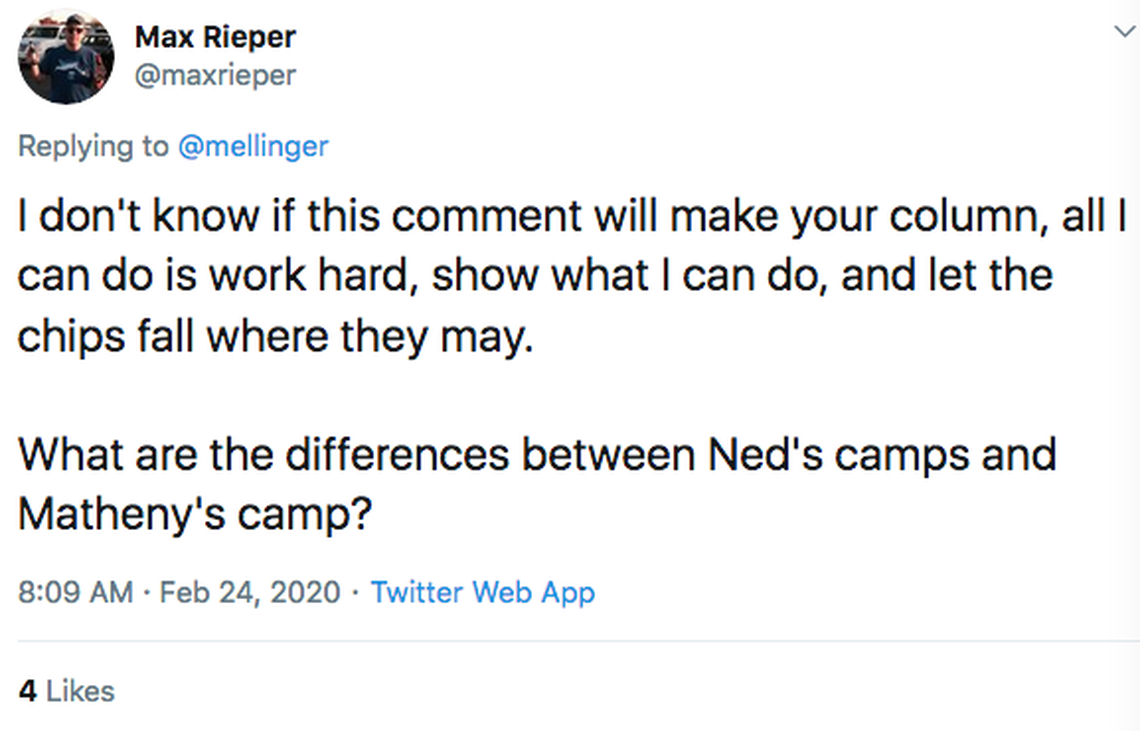This screenshot has width=1140, height=731.
Task: Click the text "Matheny's camp?"
Action: point(195,514)
